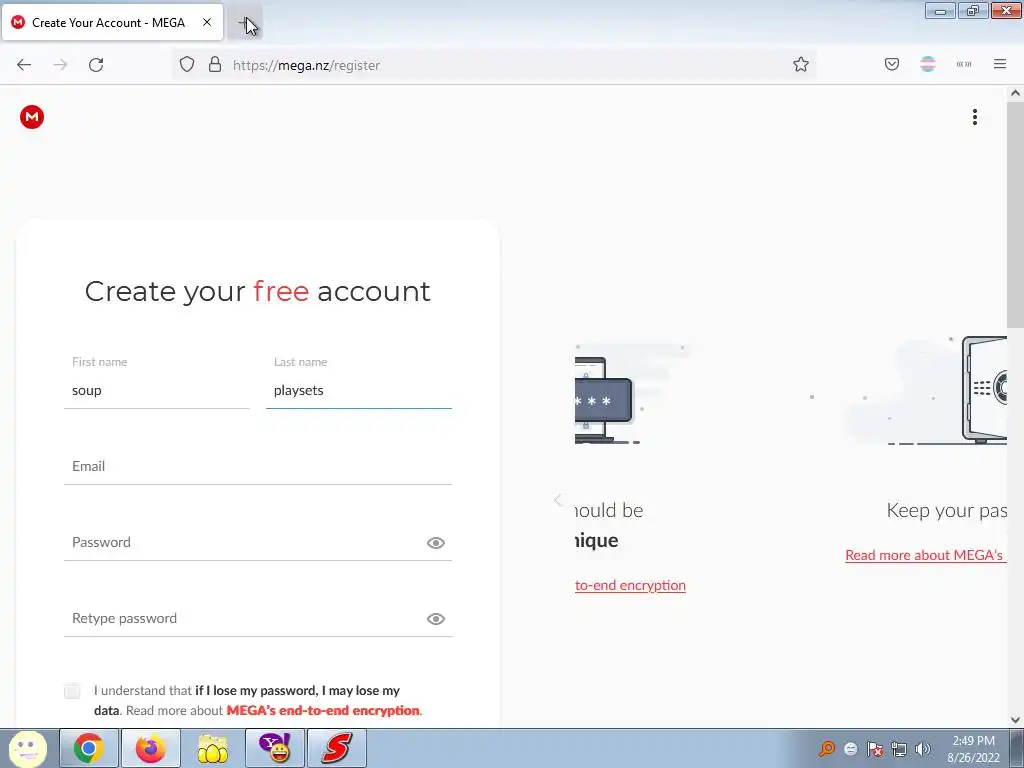
Task: Bookmark this page with the star icon
Action: point(801,64)
